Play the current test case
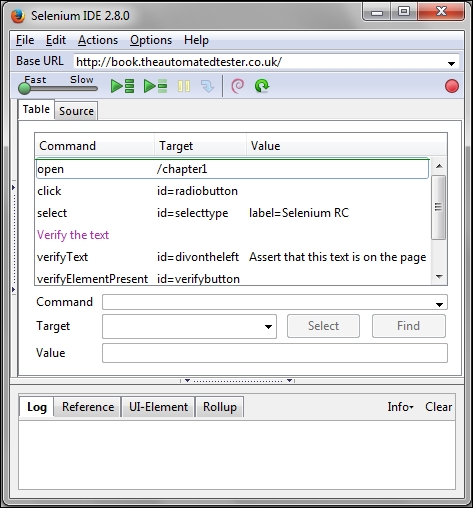This screenshot has height=508, width=473. click(x=155, y=86)
